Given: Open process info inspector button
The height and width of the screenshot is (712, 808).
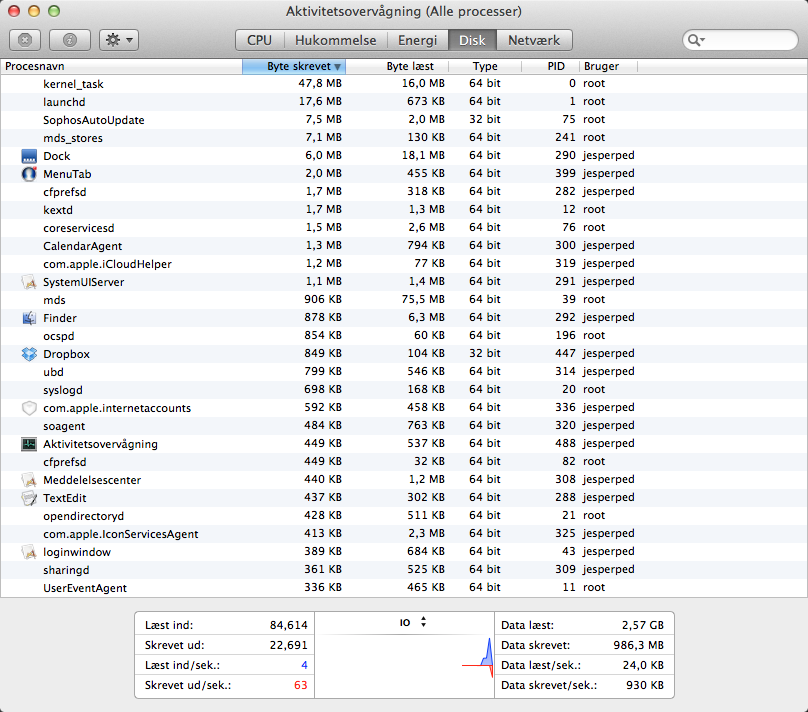Looking at the screenshot, I should 70,40.
